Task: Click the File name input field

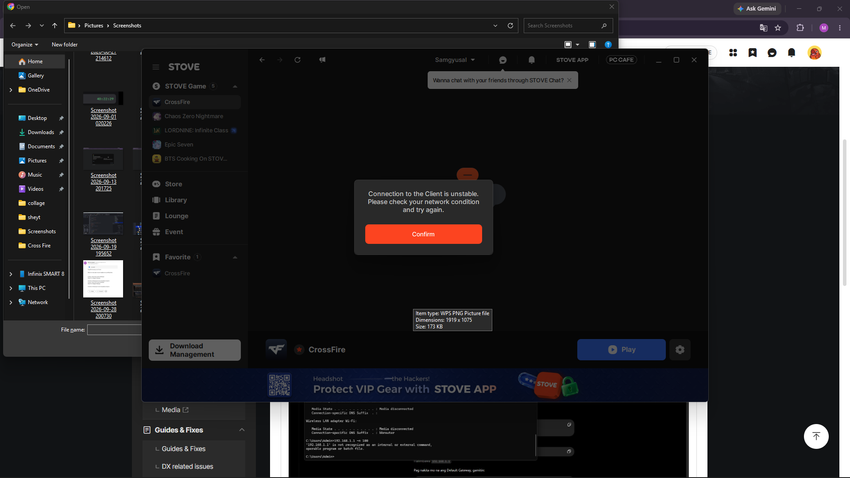Action: coord(114,330)
